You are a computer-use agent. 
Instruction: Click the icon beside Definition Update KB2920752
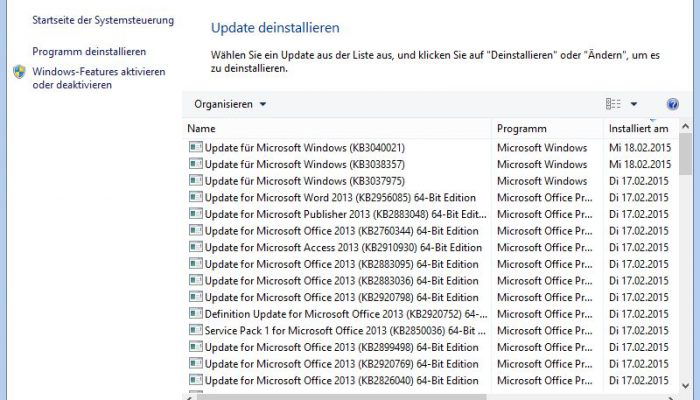pyautogui.click(x=196, y=314)
